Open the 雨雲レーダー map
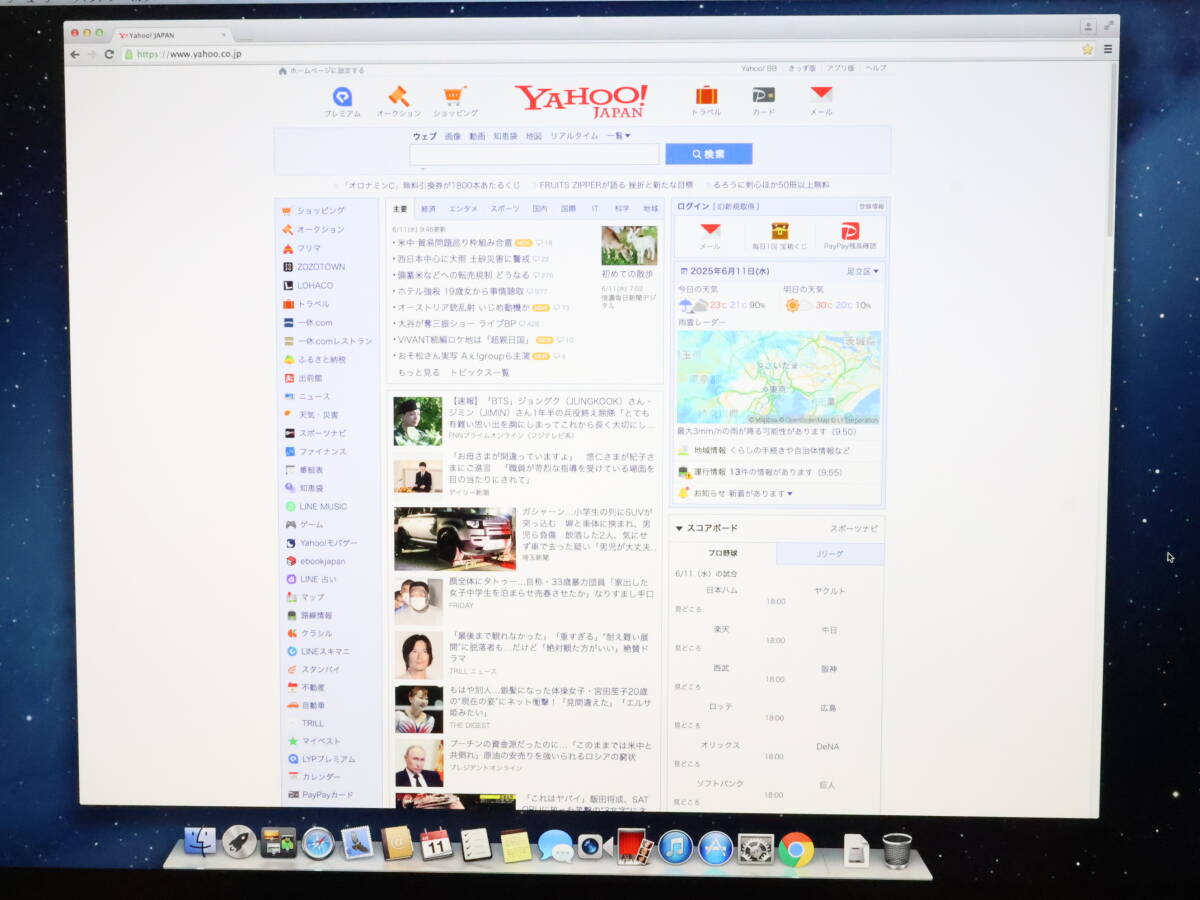 (779, 377)
